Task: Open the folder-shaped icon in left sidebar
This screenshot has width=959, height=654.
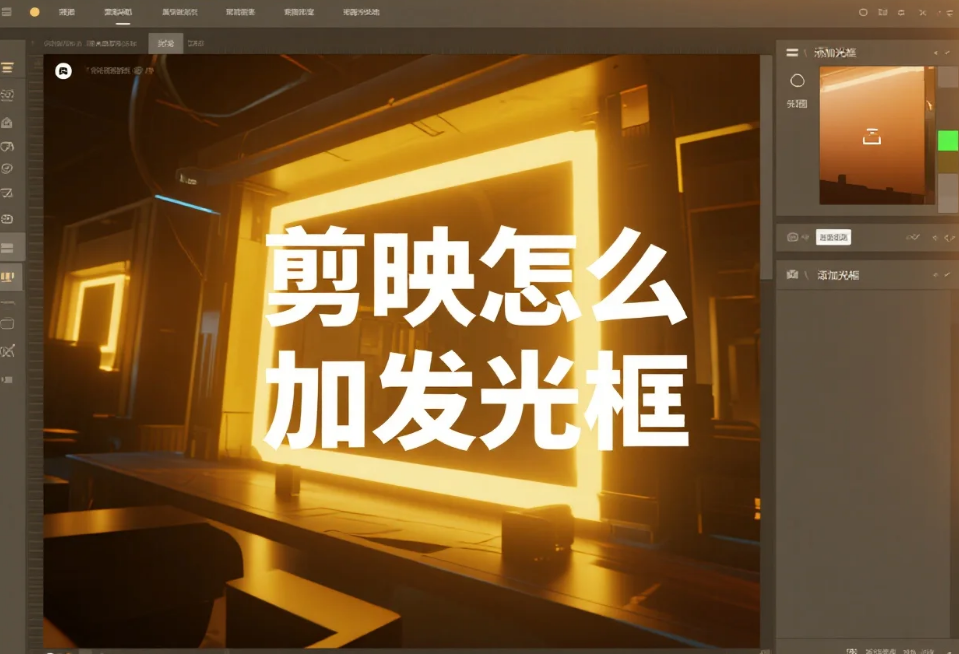Action: click(x=7, y=324)
